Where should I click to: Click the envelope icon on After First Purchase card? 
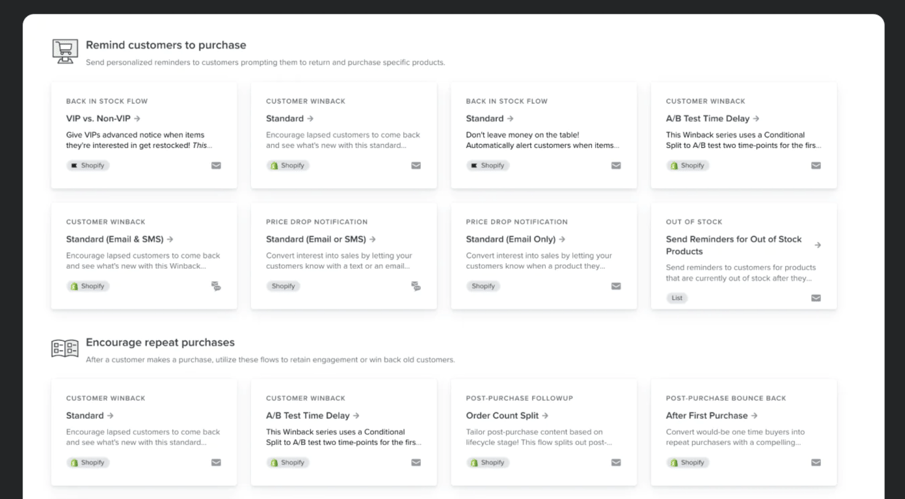(816, 463)
